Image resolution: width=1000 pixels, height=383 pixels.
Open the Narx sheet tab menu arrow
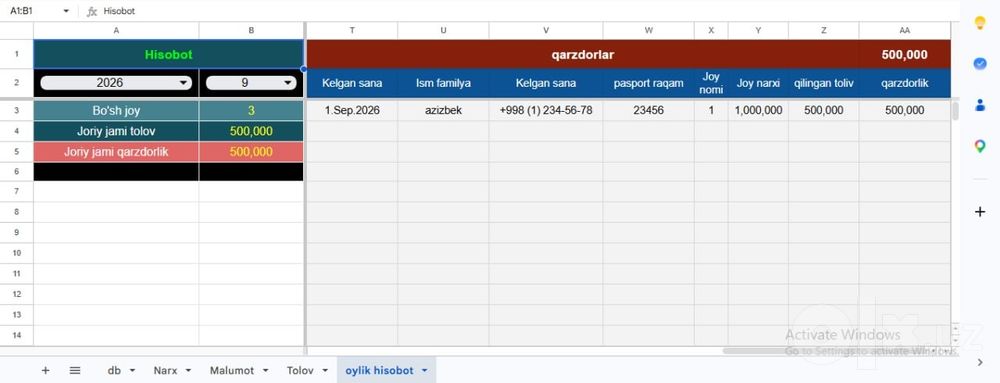click(189, 370)
